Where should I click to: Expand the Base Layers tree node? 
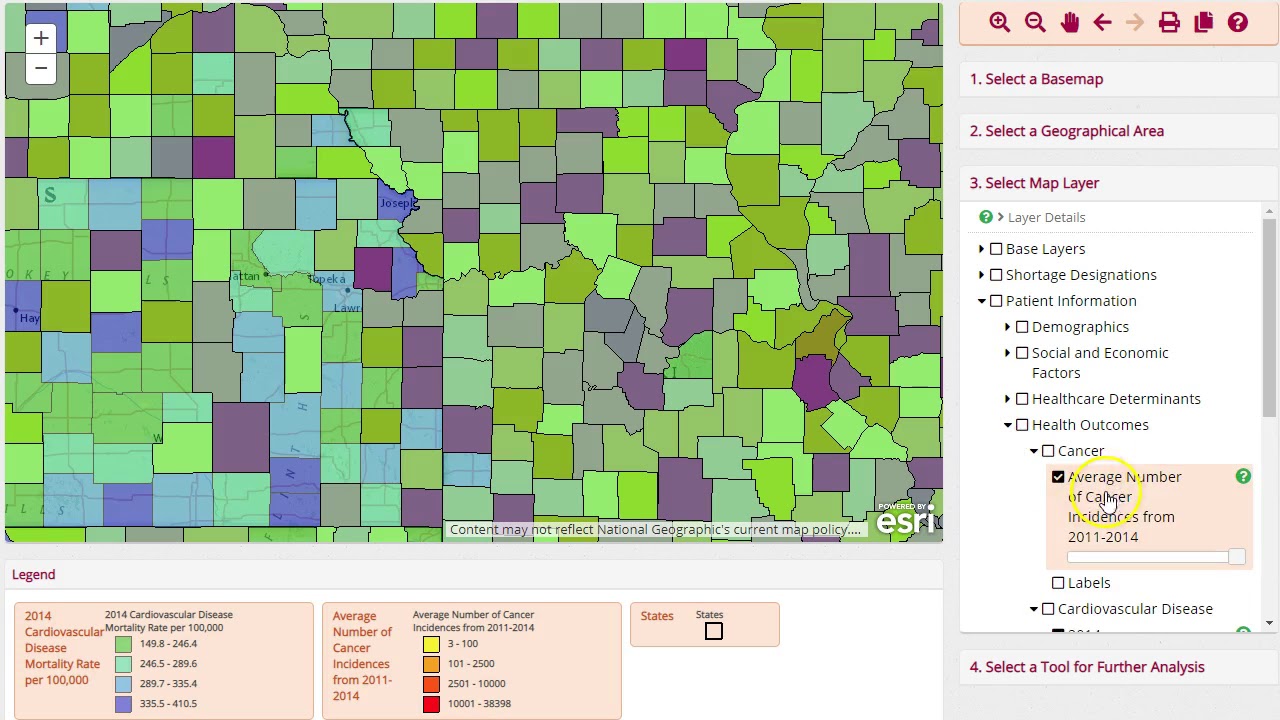982,249
